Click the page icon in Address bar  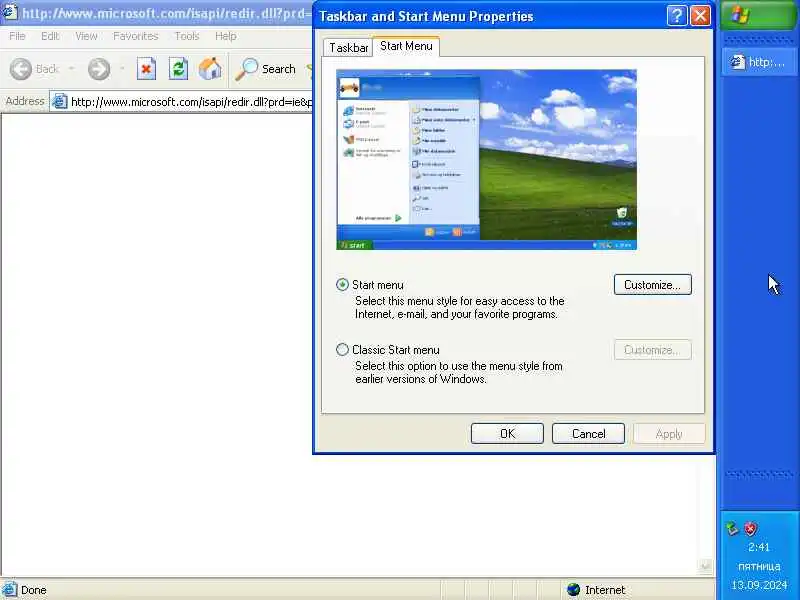click(x=60, y=102)
